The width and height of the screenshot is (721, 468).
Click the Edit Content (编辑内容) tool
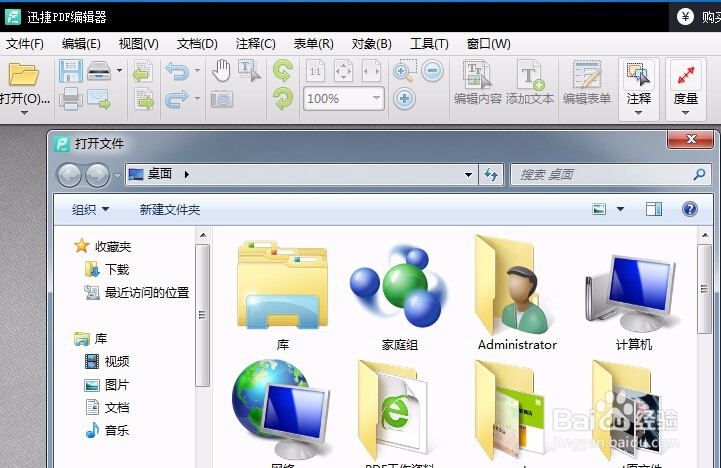pyautogui.click(x=477, y=83)
